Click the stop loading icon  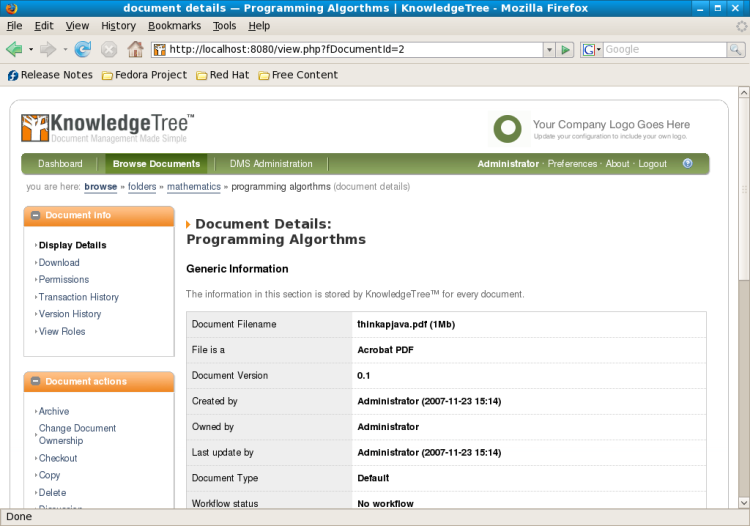109,49
